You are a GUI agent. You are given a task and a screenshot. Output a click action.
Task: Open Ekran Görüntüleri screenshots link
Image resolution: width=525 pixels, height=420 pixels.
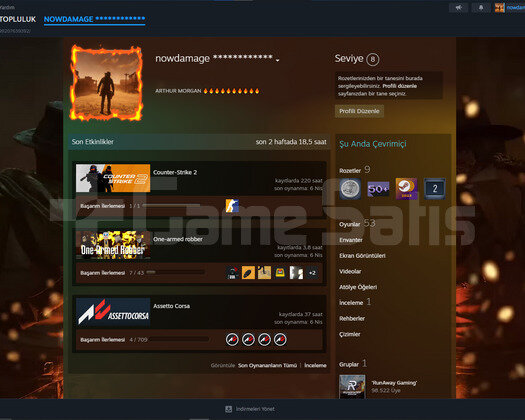coord(362,256)
